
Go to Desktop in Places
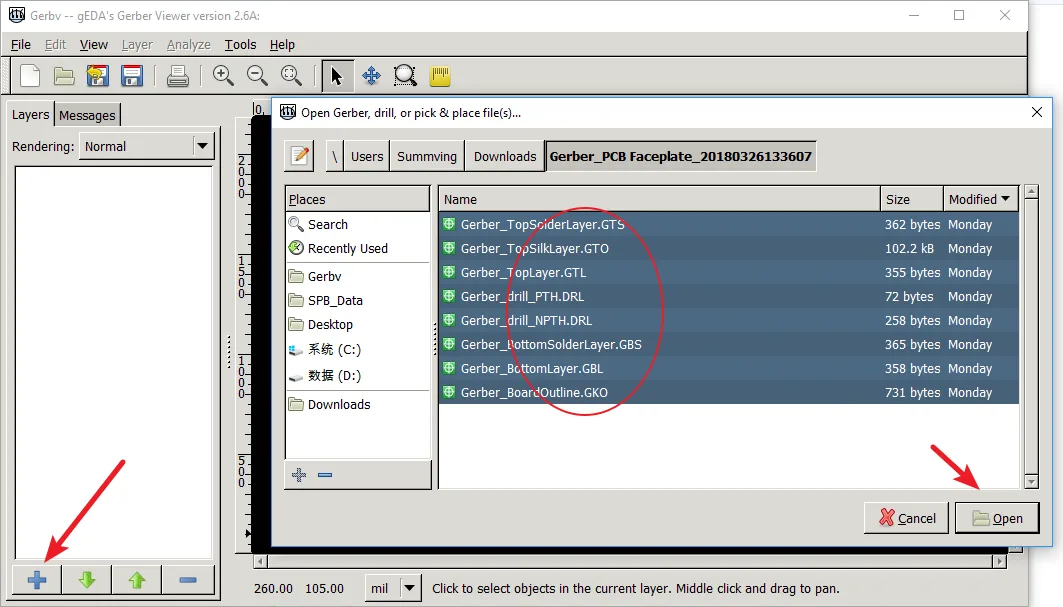(x=330, y=324)
